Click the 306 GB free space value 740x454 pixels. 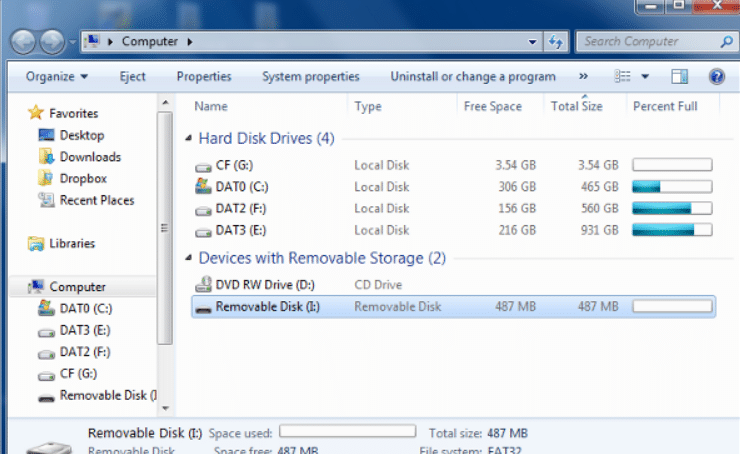(x=517, y=187)
